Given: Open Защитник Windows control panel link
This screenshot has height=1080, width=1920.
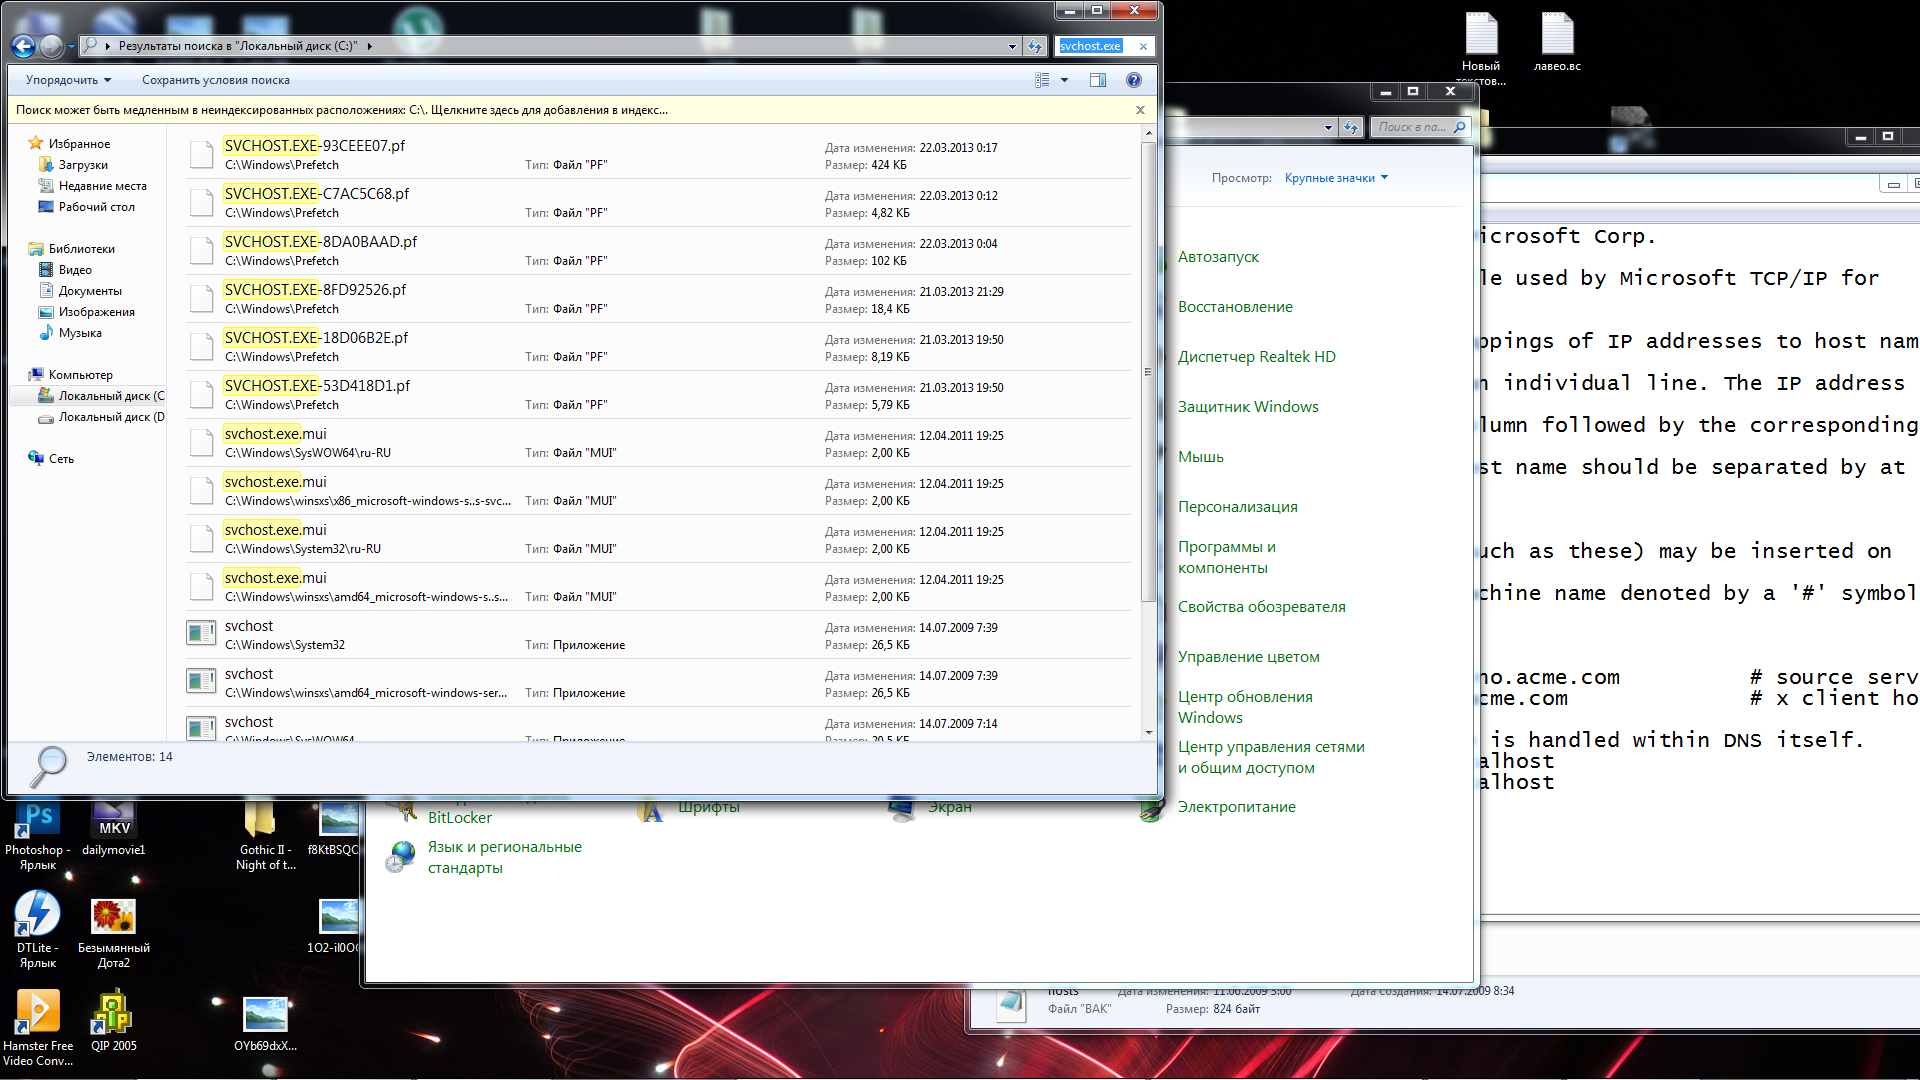Looking at the screenshot, I should (1247, 407).
